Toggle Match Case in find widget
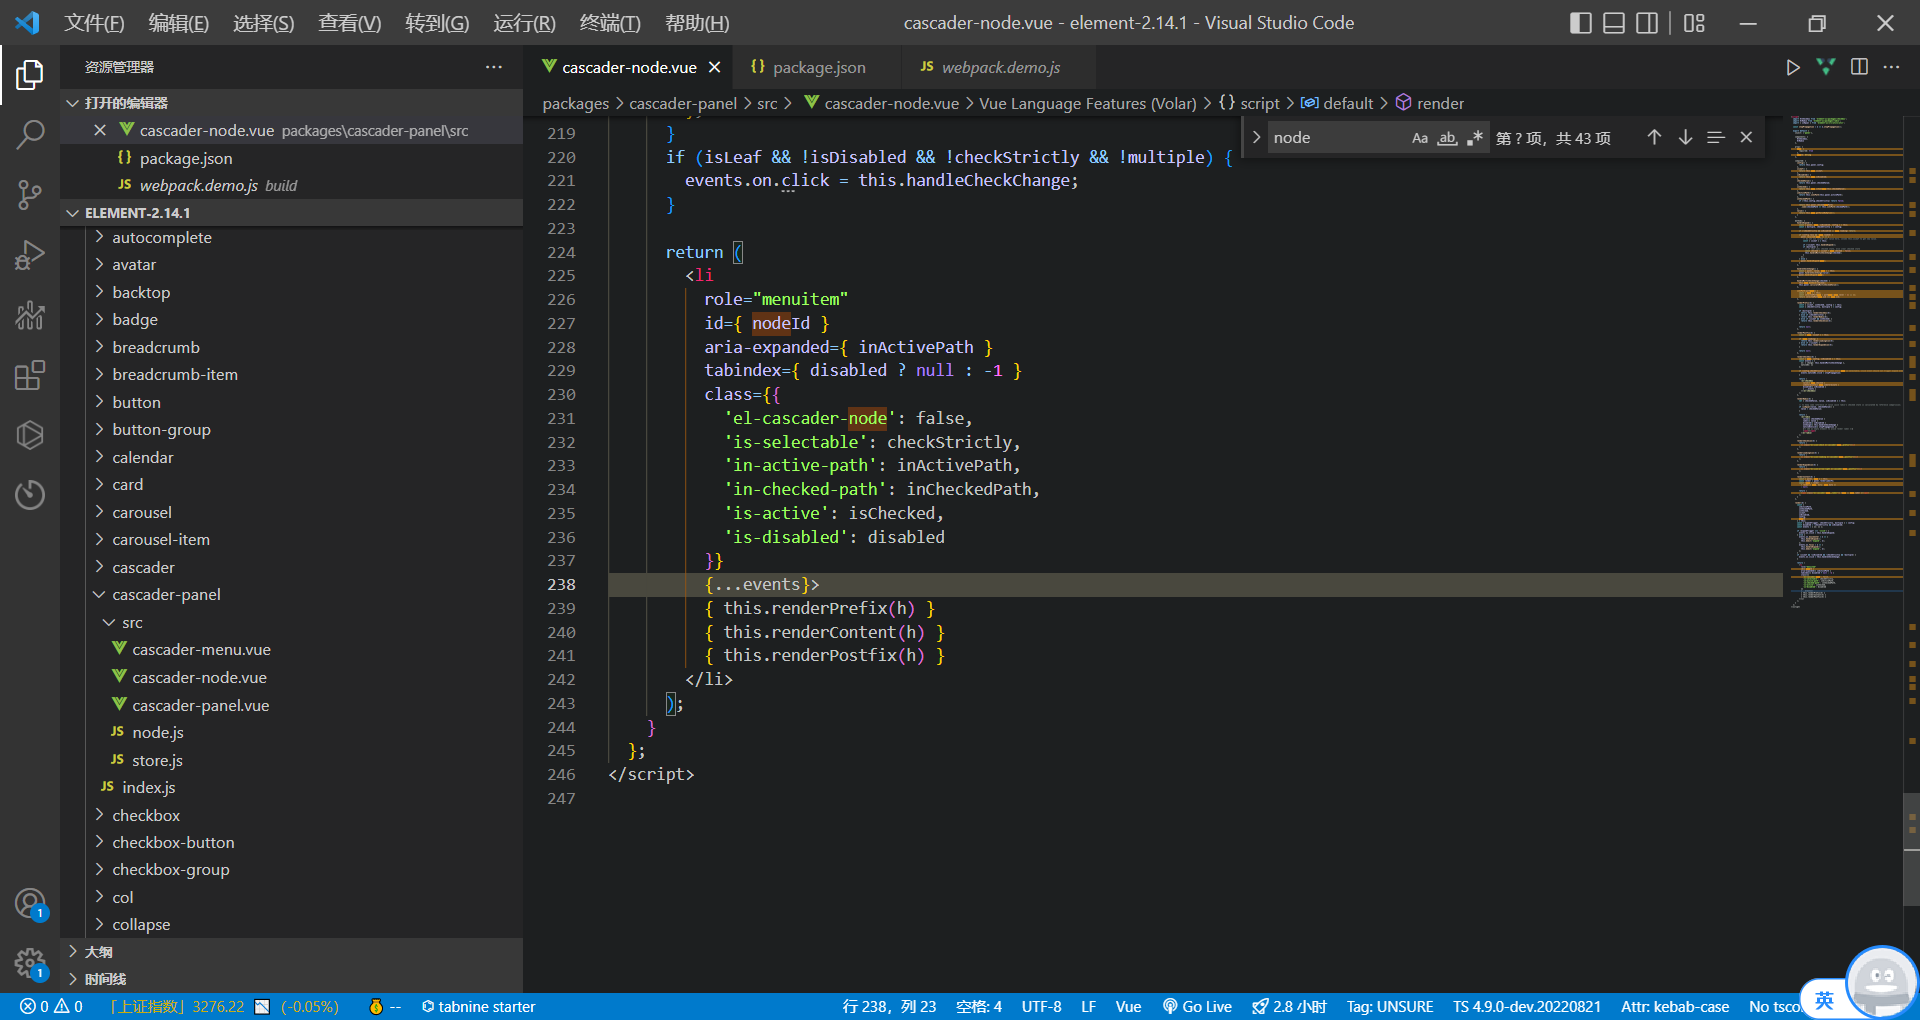 tap(1420, 138)
